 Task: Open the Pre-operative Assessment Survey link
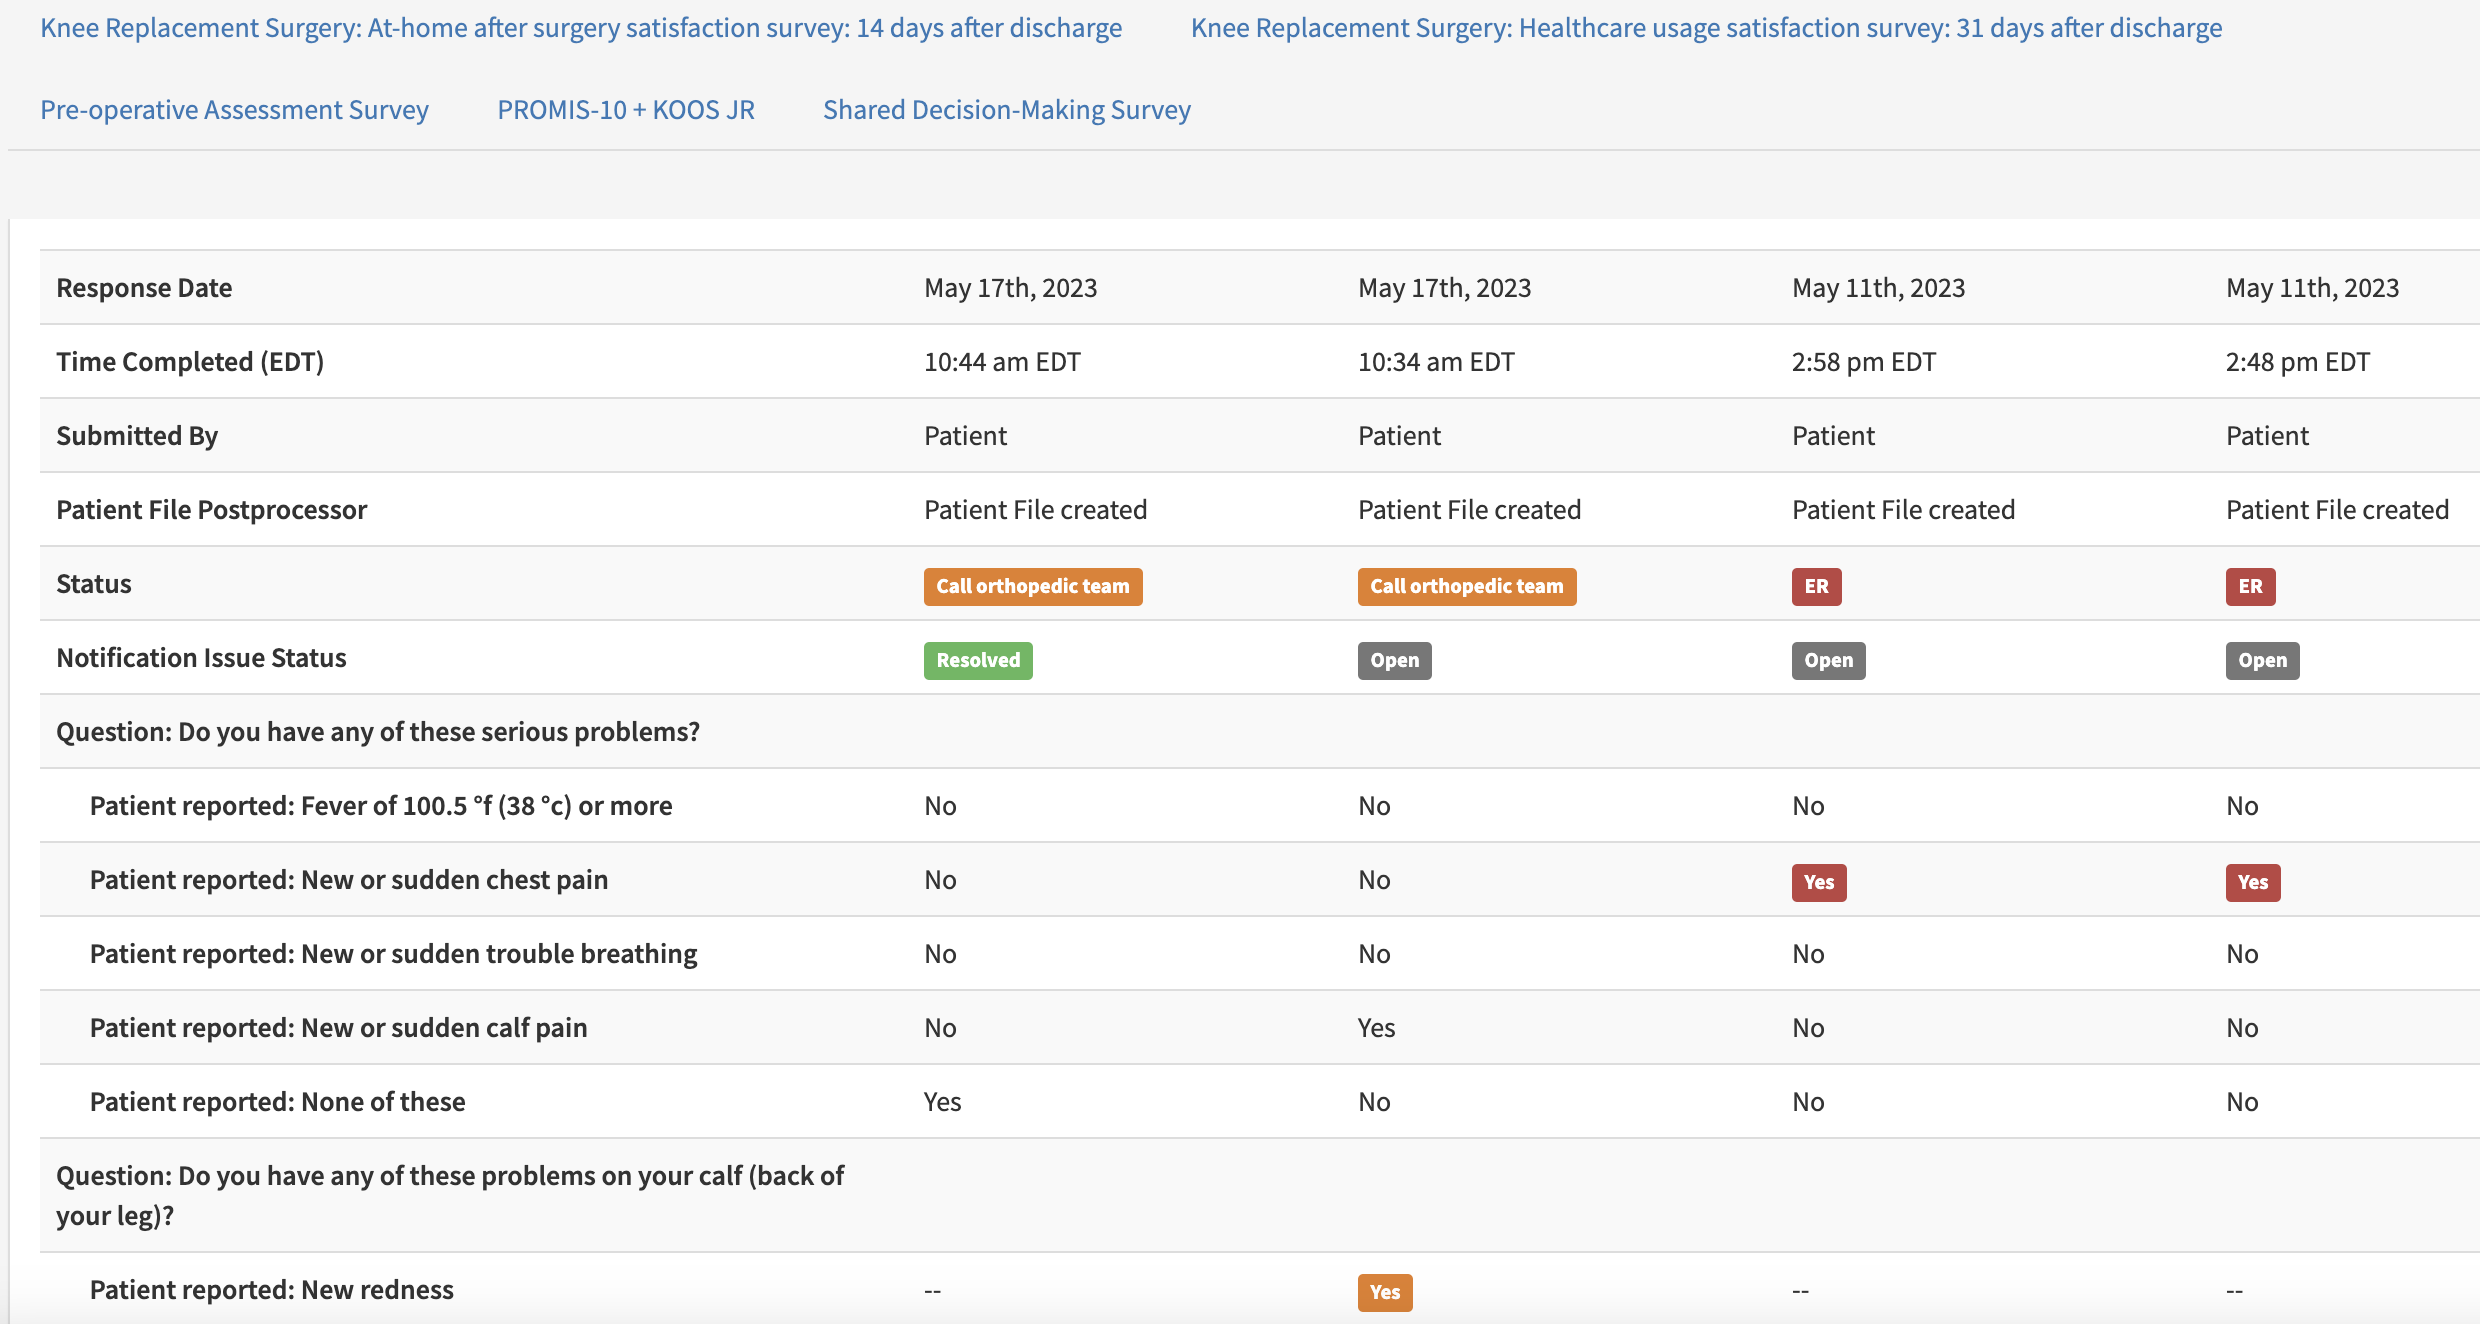(234, 110)
